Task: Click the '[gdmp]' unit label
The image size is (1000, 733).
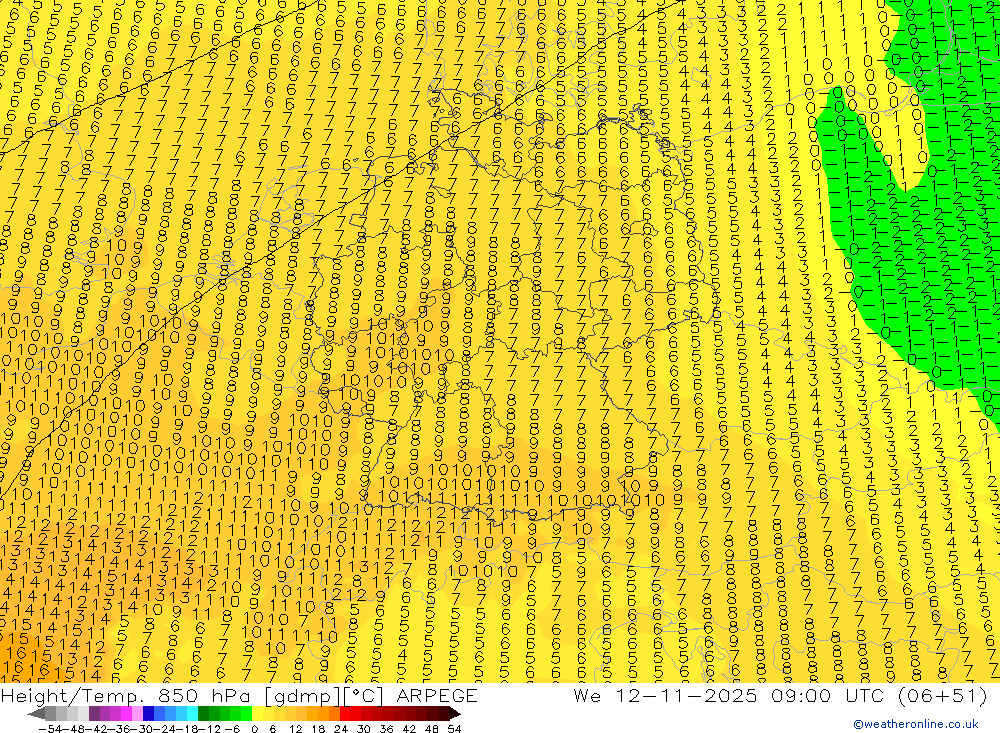Action: coord(300,696)
